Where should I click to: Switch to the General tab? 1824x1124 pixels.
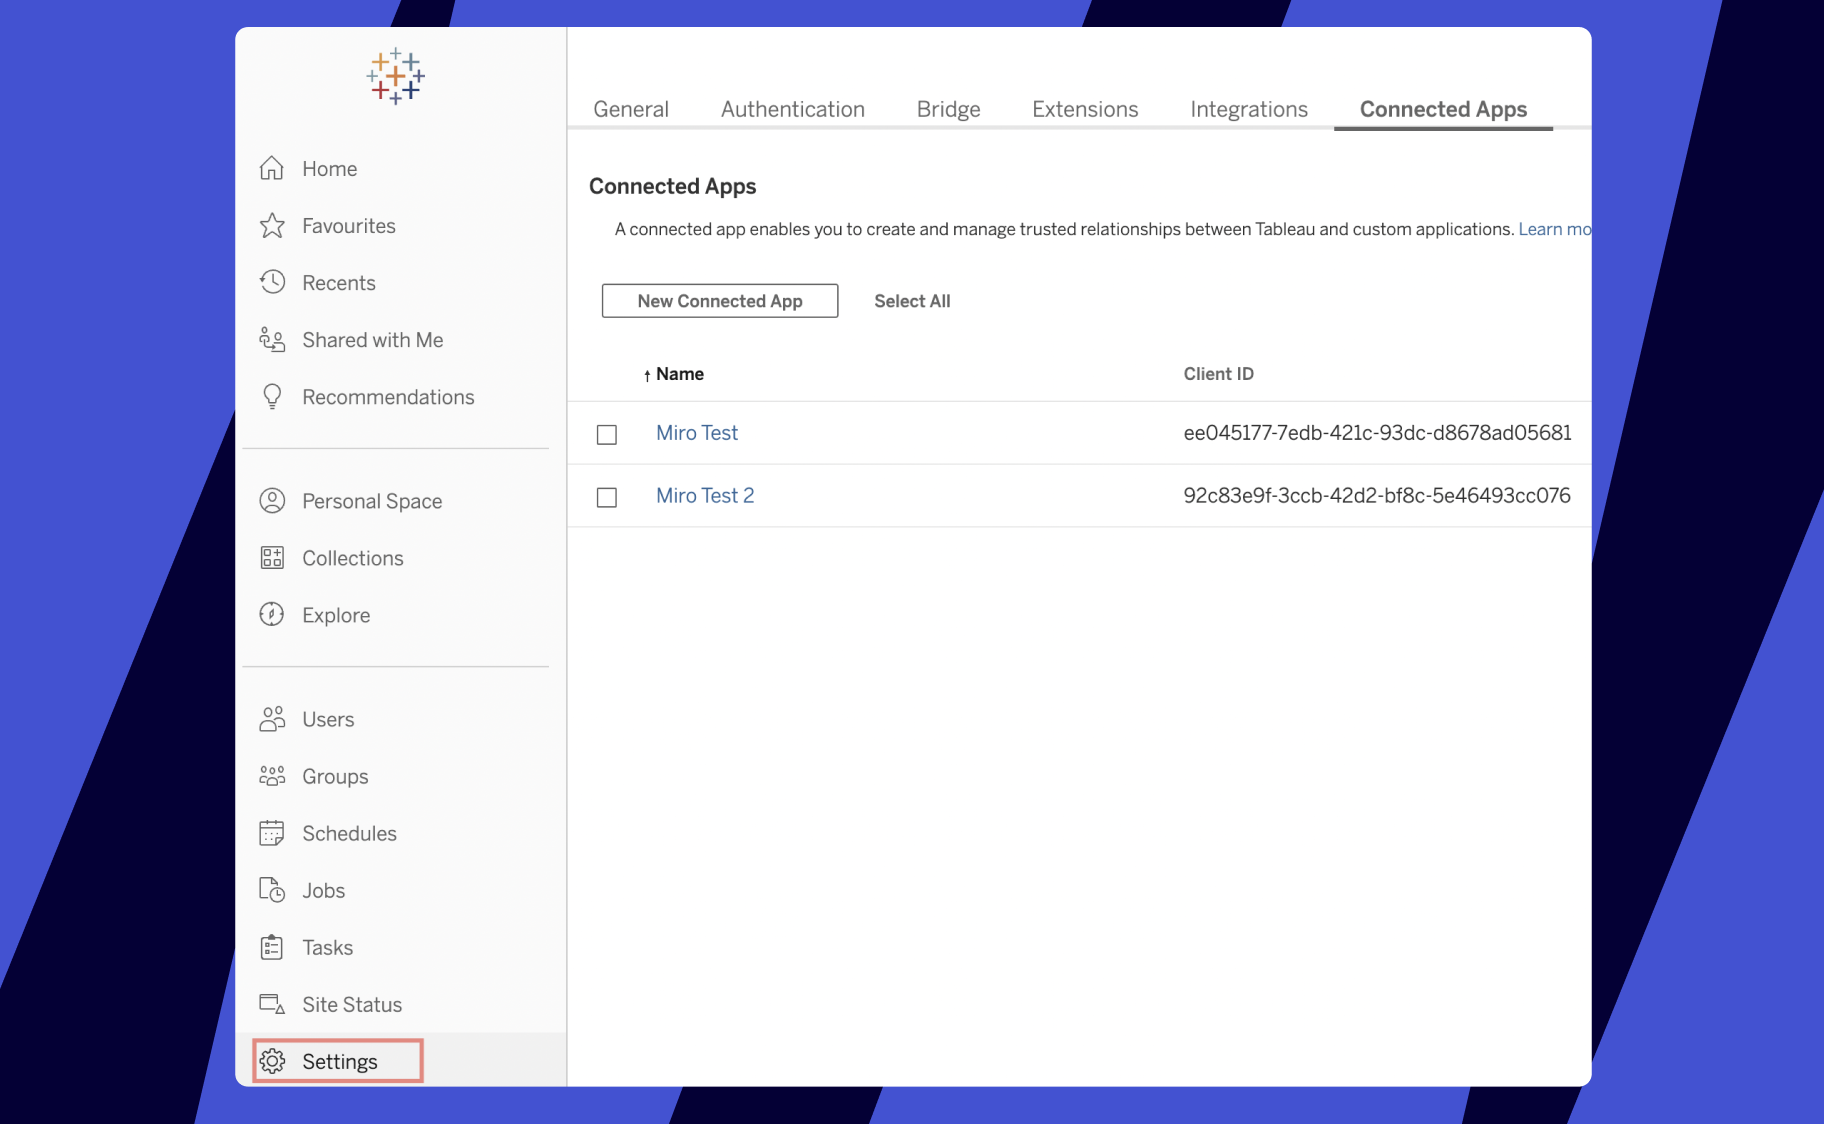(631, 109)
